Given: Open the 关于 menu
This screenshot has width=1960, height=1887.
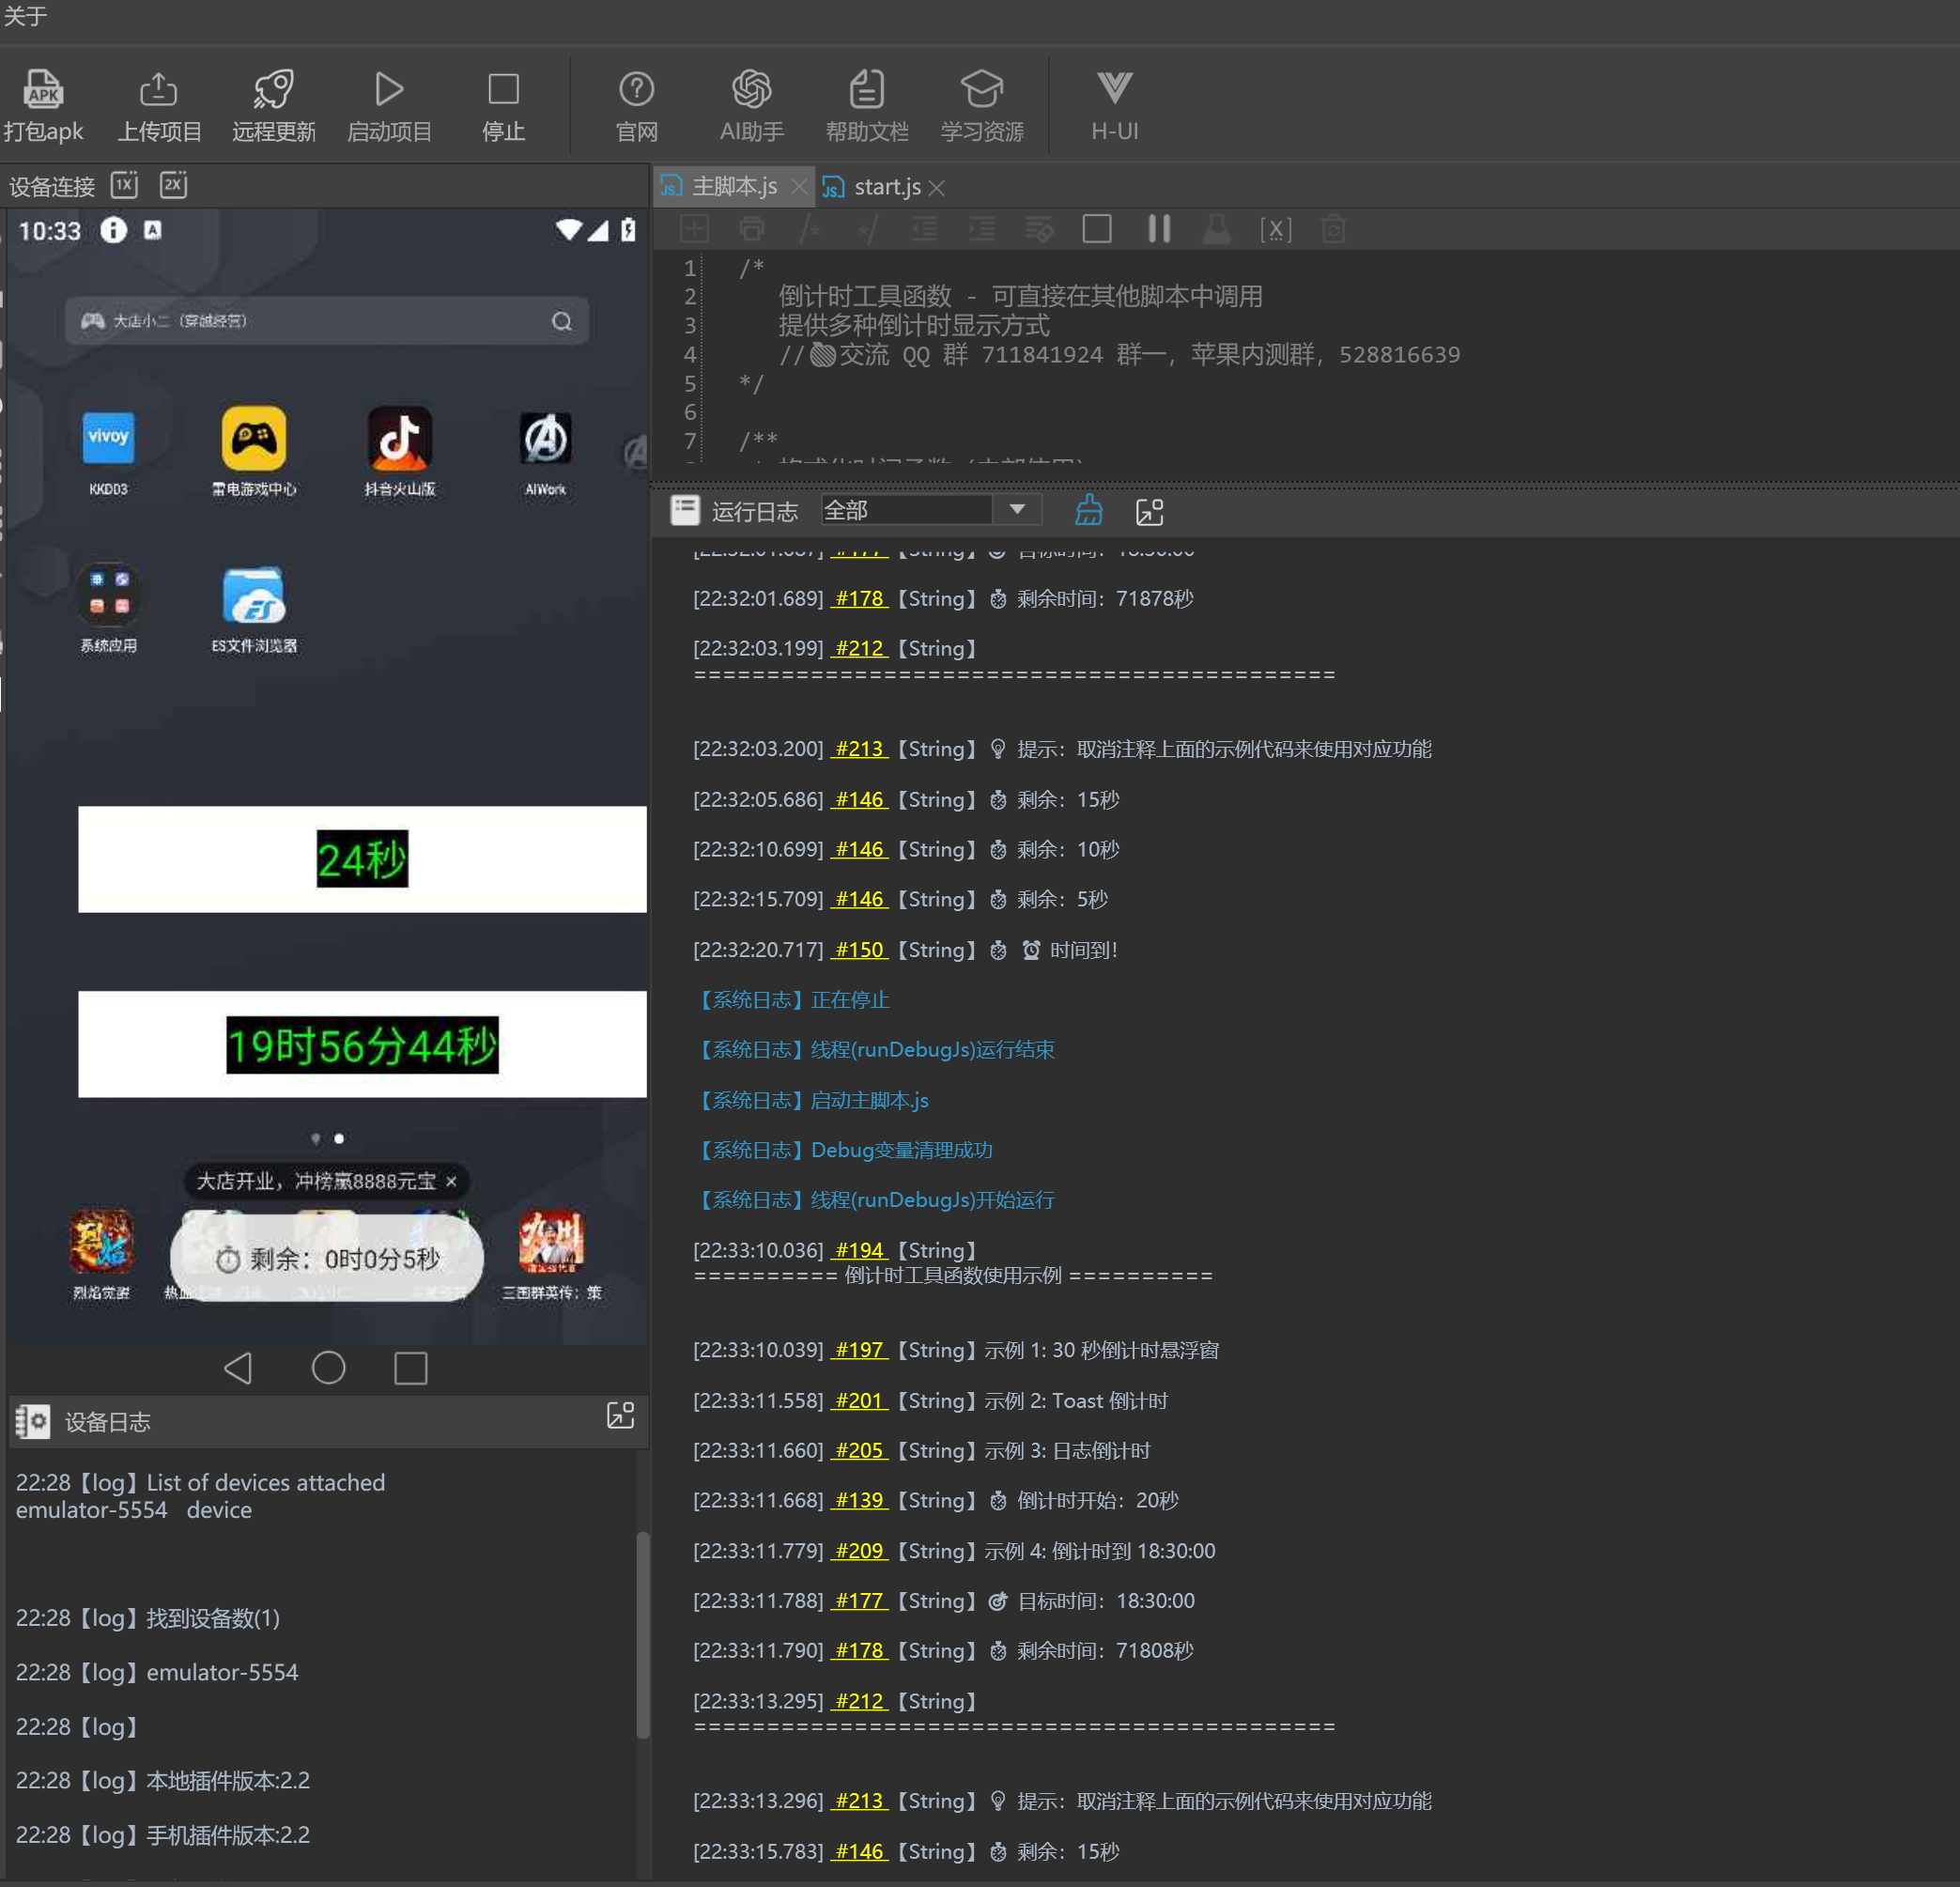Looking at the screenshot, I should click(x=25, y=16).
